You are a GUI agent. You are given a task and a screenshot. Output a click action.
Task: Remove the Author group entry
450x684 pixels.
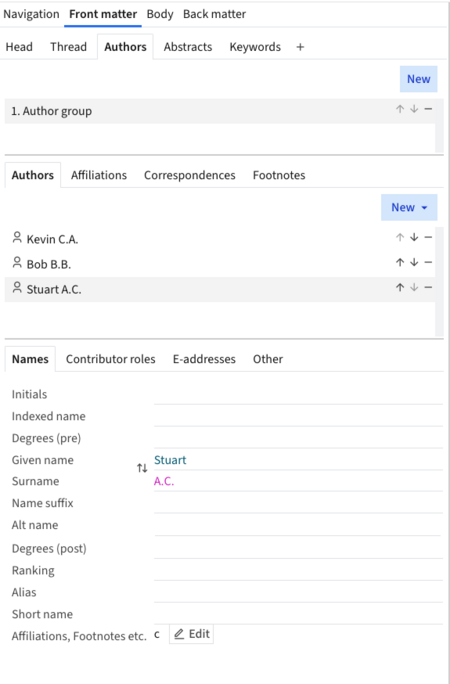(428, 109)
